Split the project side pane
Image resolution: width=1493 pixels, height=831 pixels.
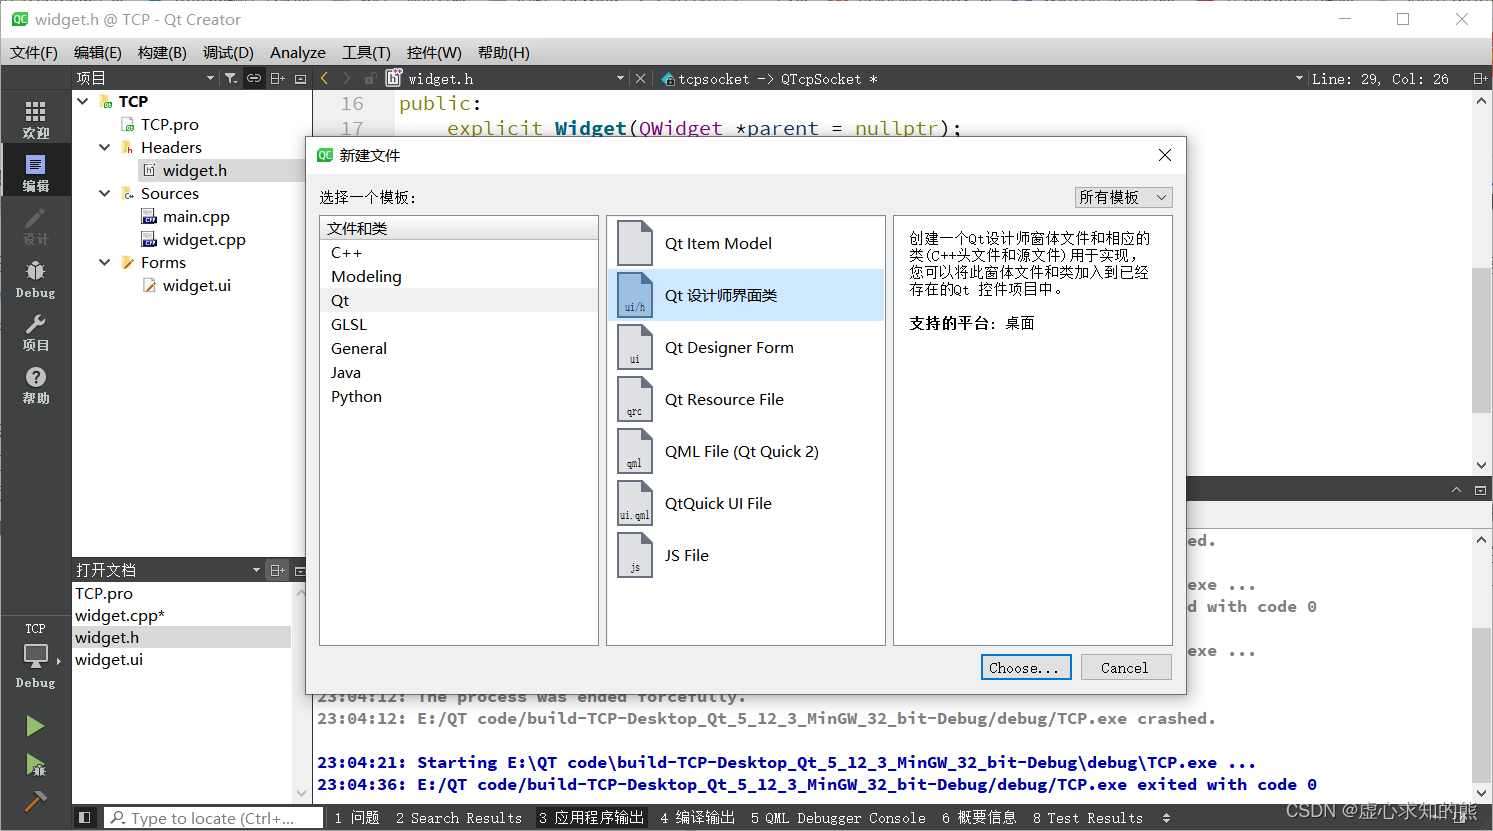277,78
